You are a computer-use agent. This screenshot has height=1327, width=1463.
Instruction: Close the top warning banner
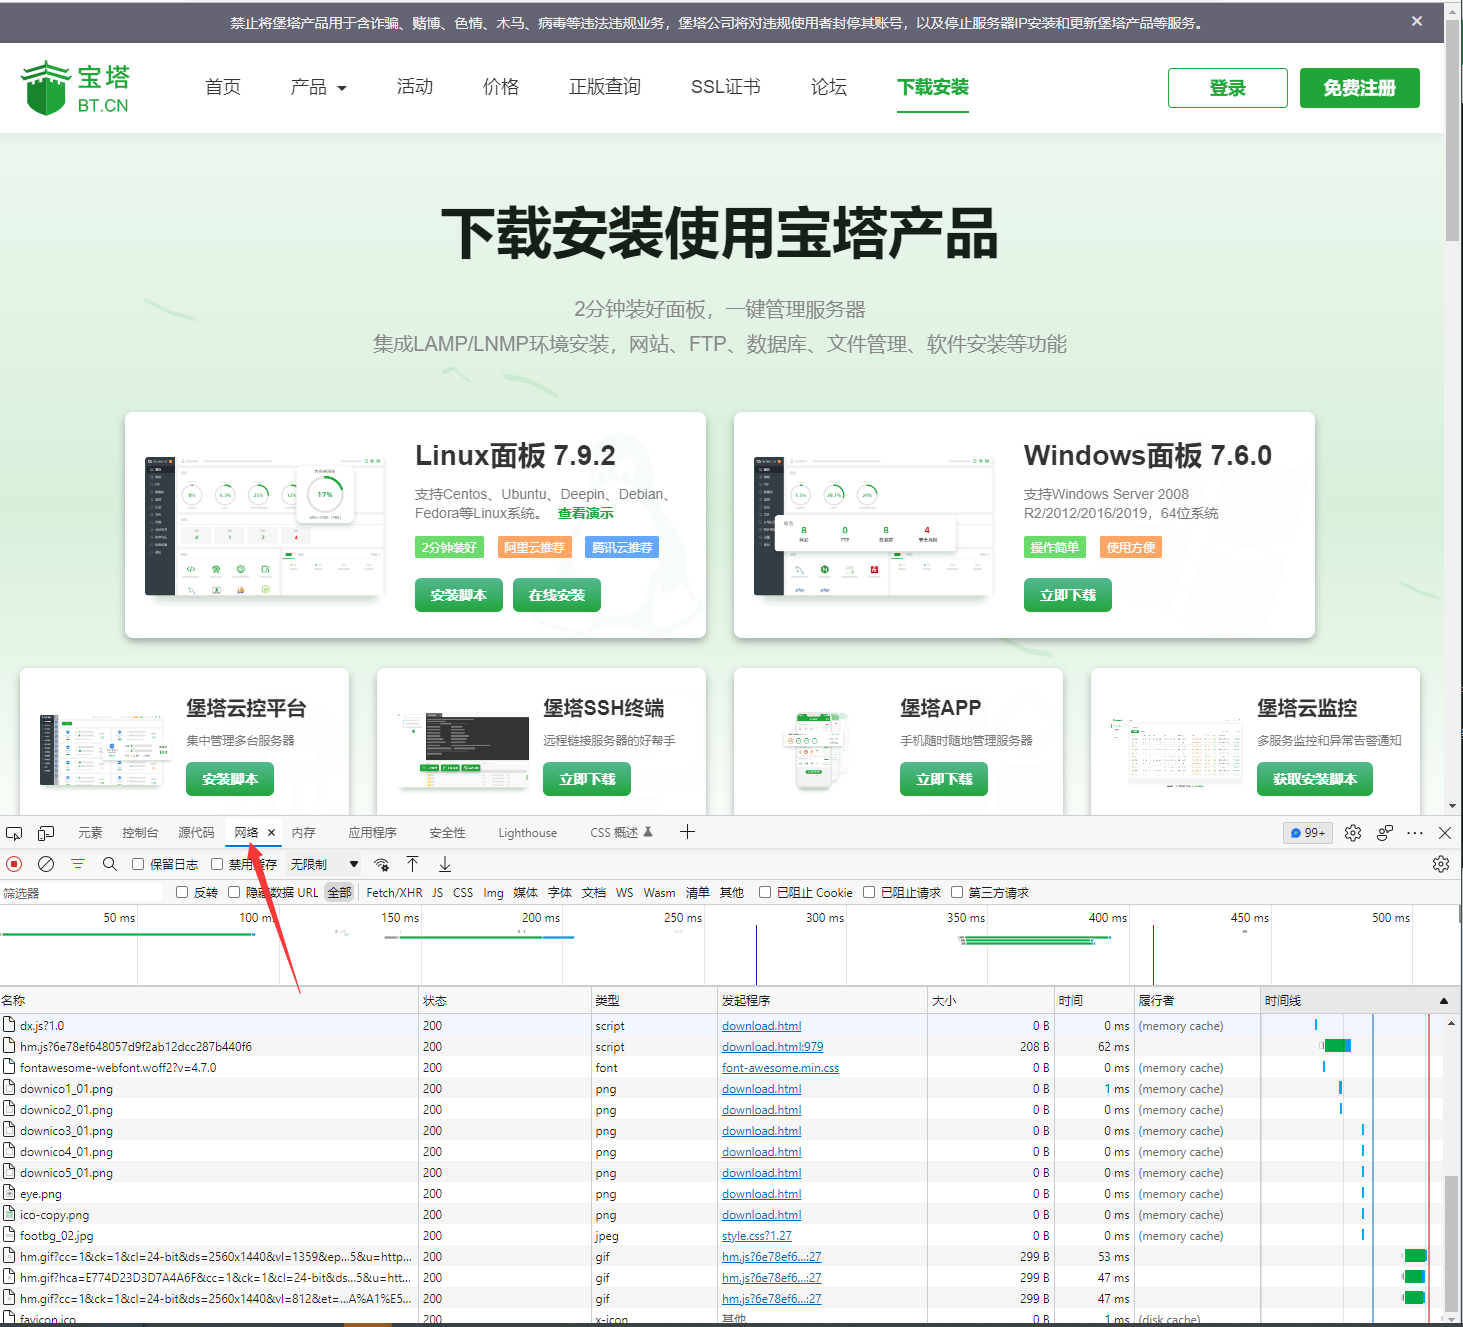[x=1417, y=21]
